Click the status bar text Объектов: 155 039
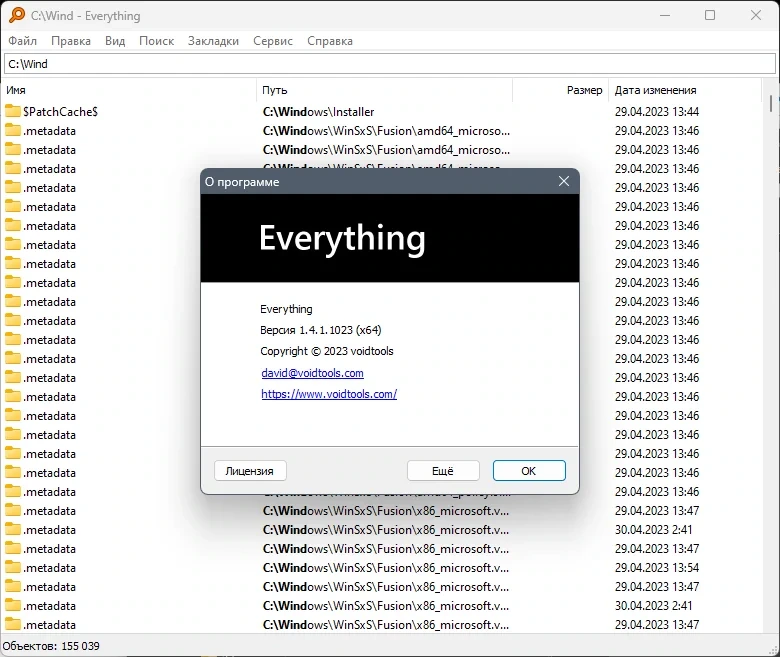 (51, 646)
